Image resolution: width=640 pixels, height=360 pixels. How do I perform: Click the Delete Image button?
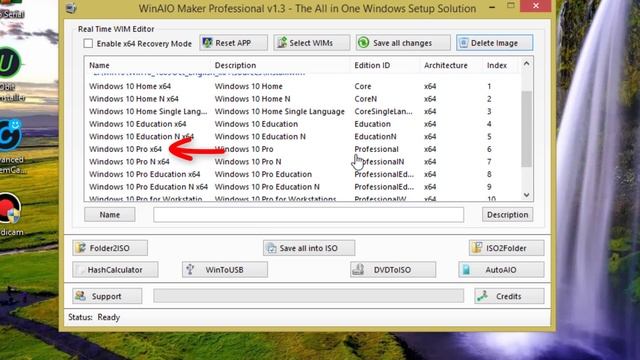click(x=494, y=43)
